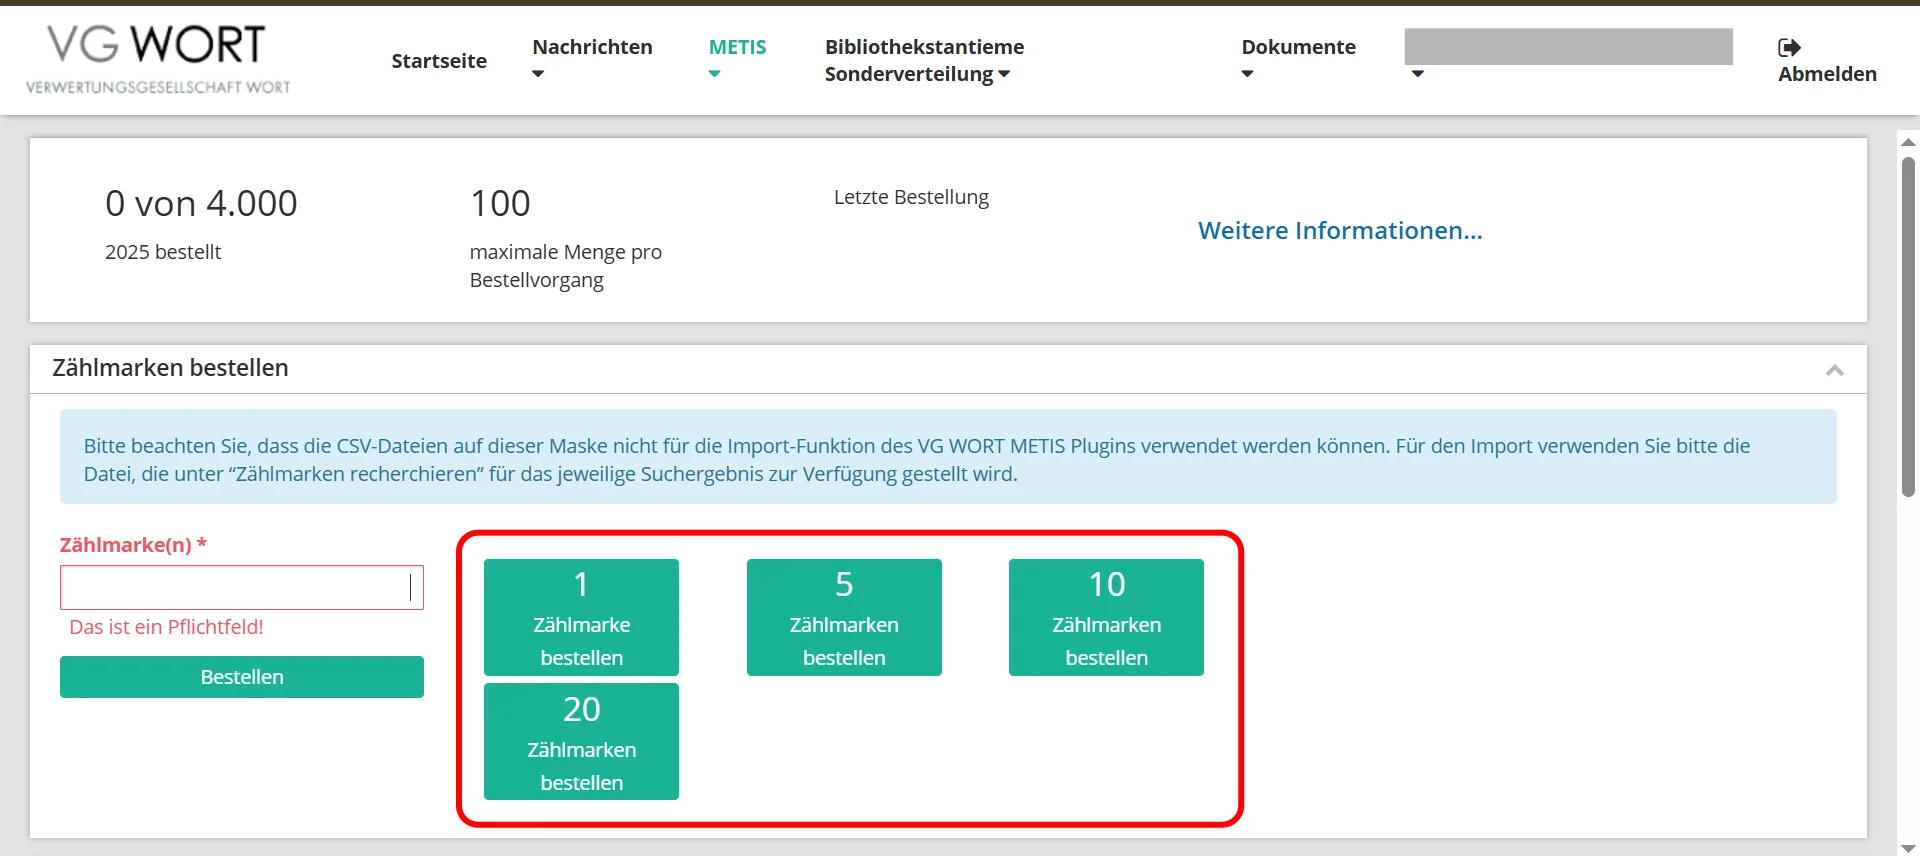Image resolution: width=1920 pixels, height=856 pixels.
Task: Expand the Sonderverteilung dropdown arrow
Action: point(1004,74)
